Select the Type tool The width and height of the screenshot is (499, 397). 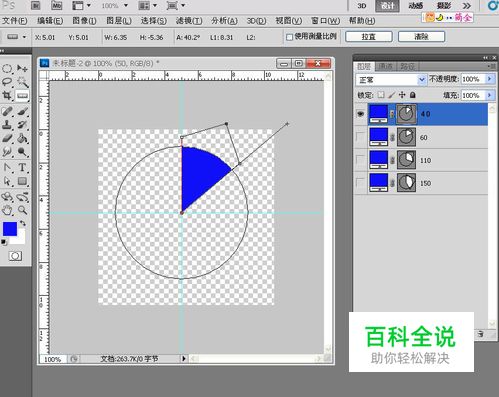tap(22, 167)
